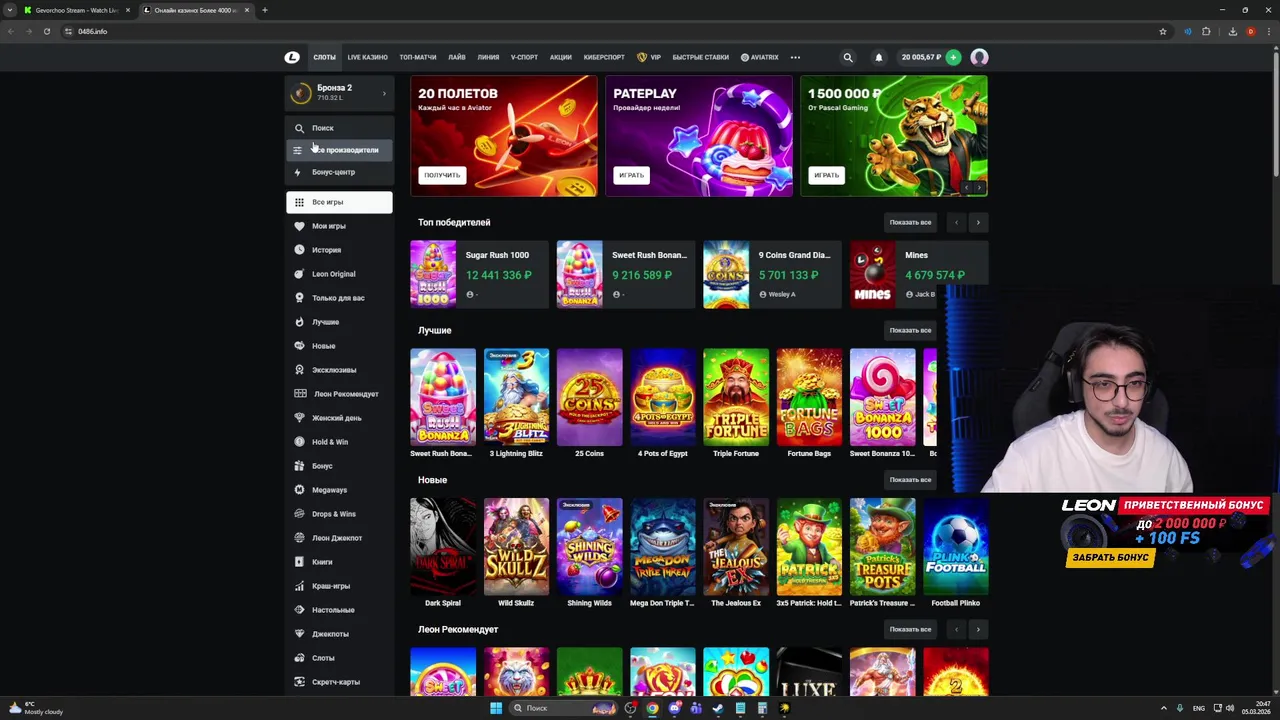Select Все игры in the sidebar
Viewport: 1280px width, 720px height.
tap(339, 202)
